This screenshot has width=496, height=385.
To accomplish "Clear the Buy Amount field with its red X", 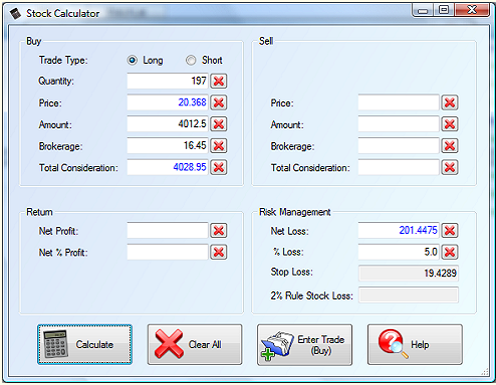I will point(219,124).
